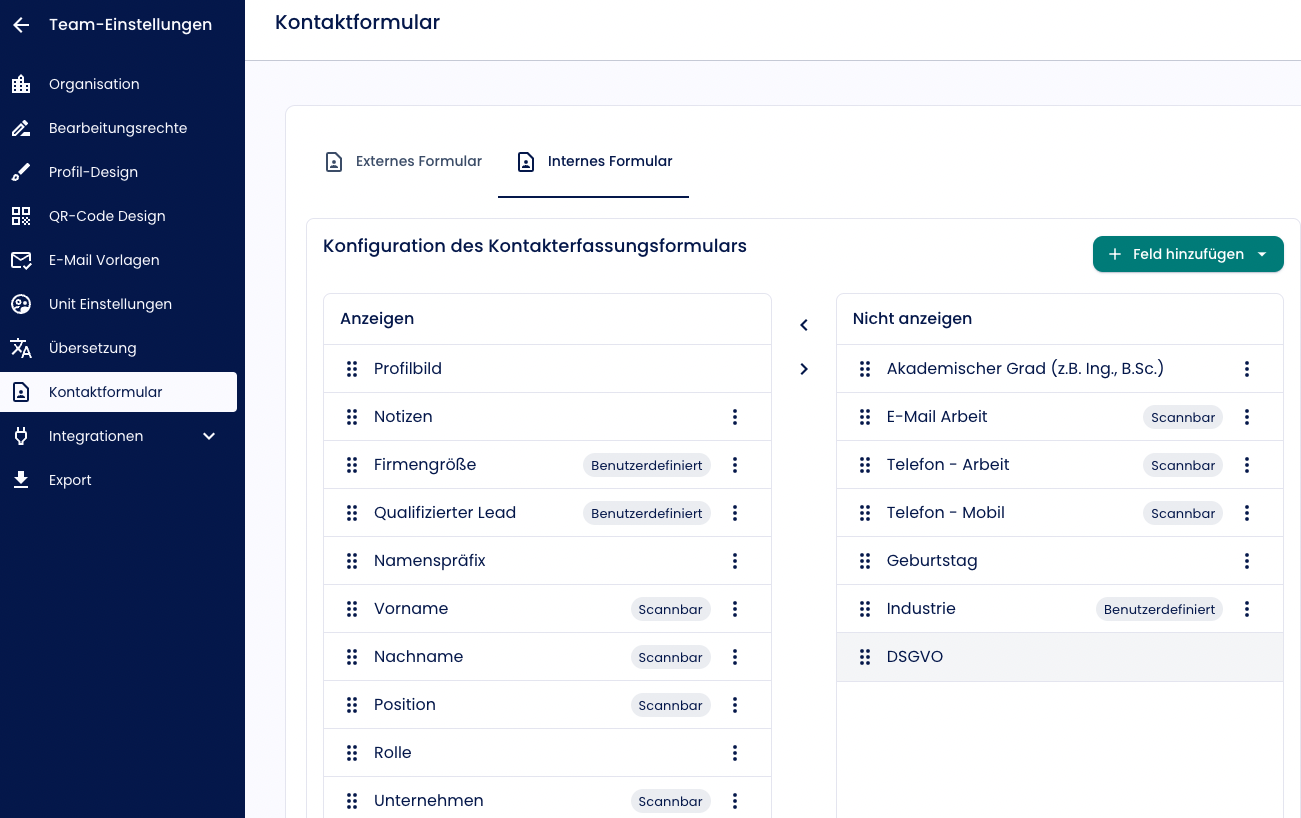Click drag handle of DSGVO row
The width and height of the screenshot is (1301, 818).
(x=865, y=657)
